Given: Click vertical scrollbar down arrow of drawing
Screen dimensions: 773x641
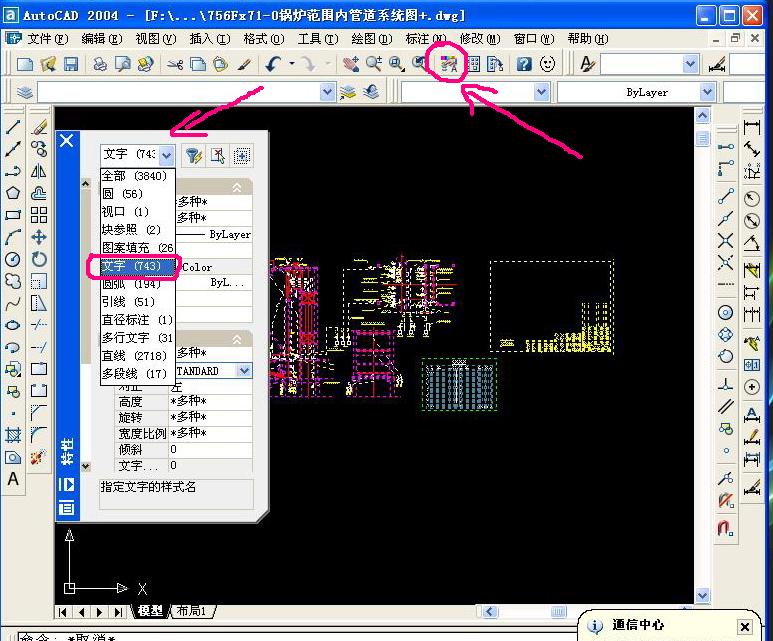Looking at the screenshot, I should [x=703, y=595].
